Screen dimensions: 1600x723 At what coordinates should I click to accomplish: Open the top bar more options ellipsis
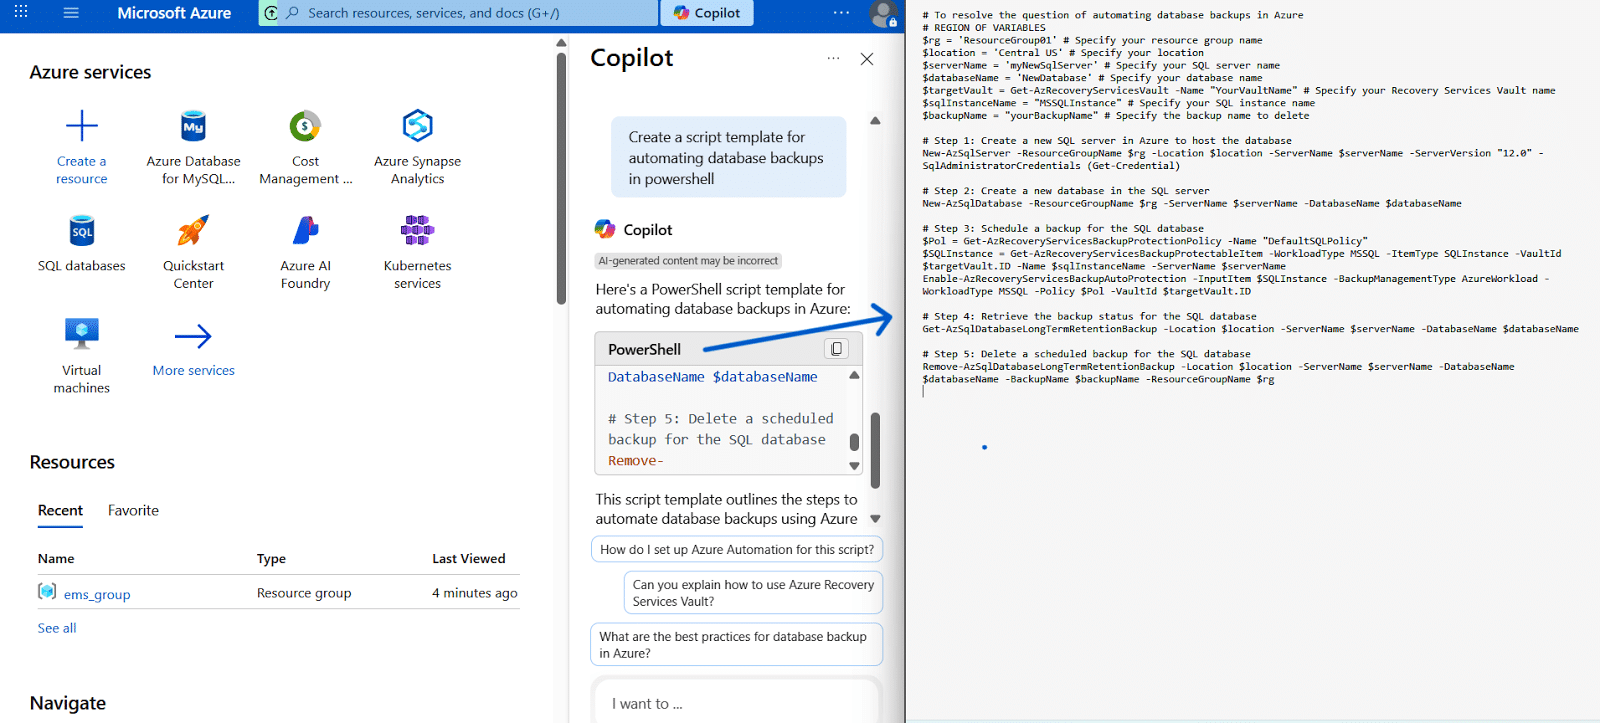(841, 13)
